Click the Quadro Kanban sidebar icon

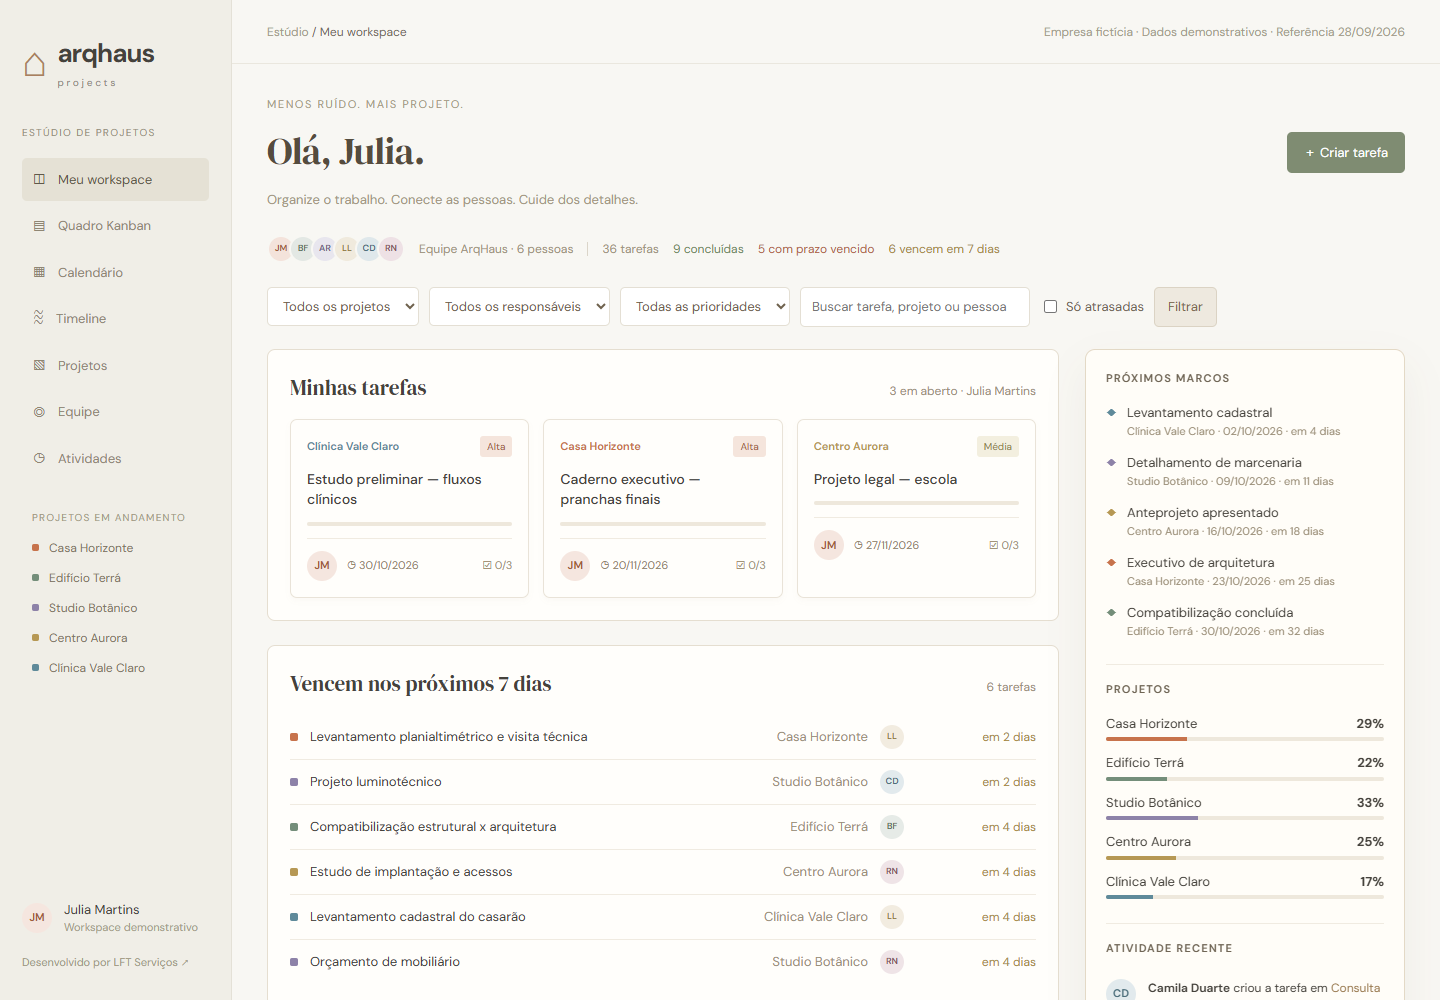[x=39, y=226]
